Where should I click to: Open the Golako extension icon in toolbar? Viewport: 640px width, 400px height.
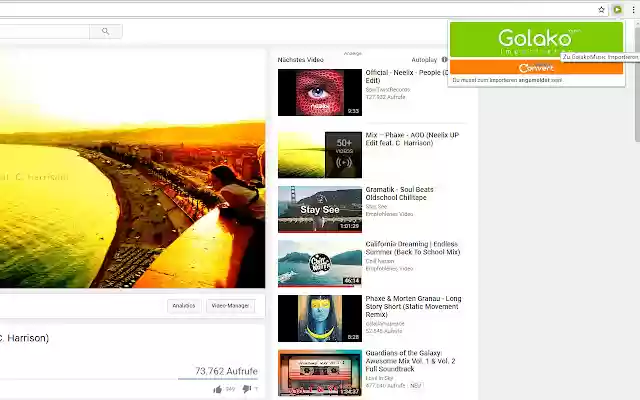point(618,9)
